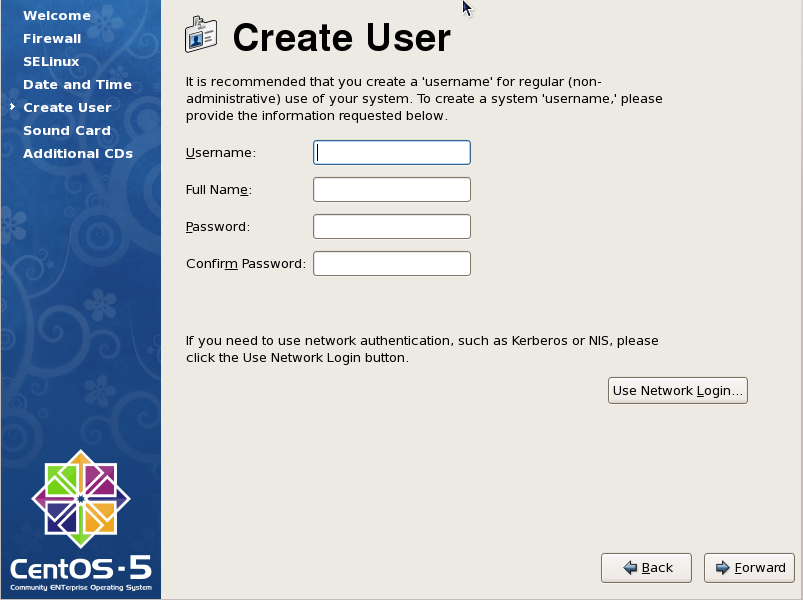Click the network authentication note text
The height and width of the screenshot is (600, 803).
click(x=422, y=349)
